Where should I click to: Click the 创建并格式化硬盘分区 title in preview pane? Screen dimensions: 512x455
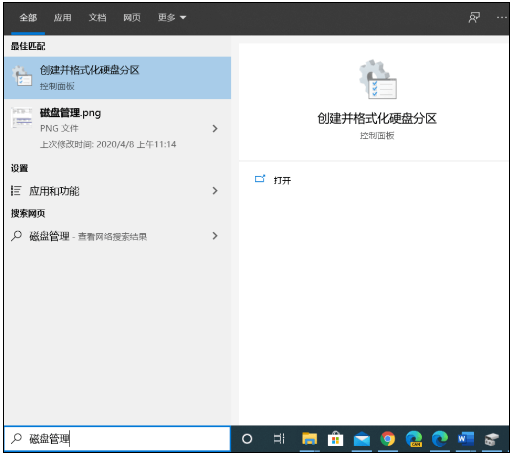click(x=377, y=118)
